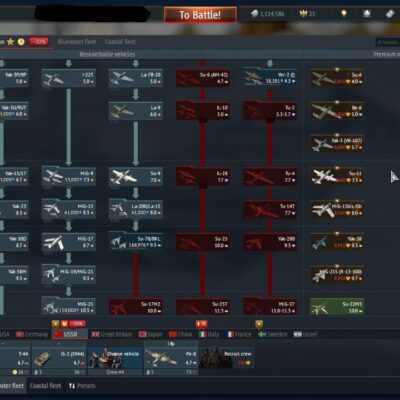Image resolution: width=400 pixels, height=400 pixels.
Task: Open the bottom Coastal fleet preset tab
Action: click(x=45, y=386)
